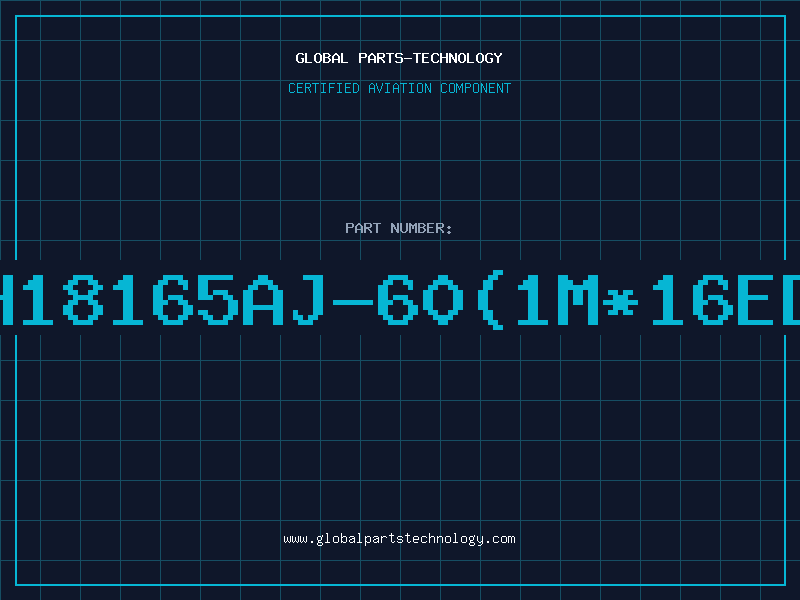Click the GLOBAL PARTS-TECHNOLOGY heading
Viewport: 800px width, 600px height.
click(399, 58)
